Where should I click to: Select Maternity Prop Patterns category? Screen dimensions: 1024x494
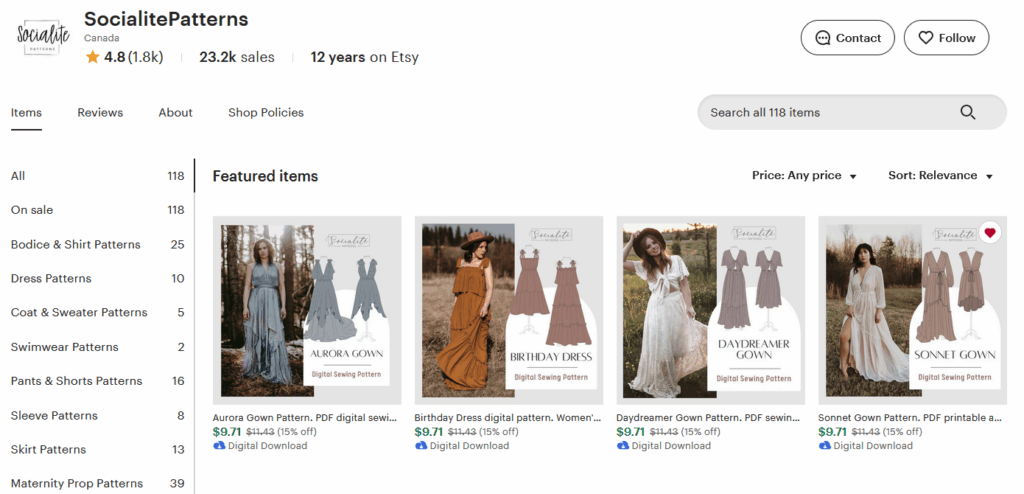(77, 483)
